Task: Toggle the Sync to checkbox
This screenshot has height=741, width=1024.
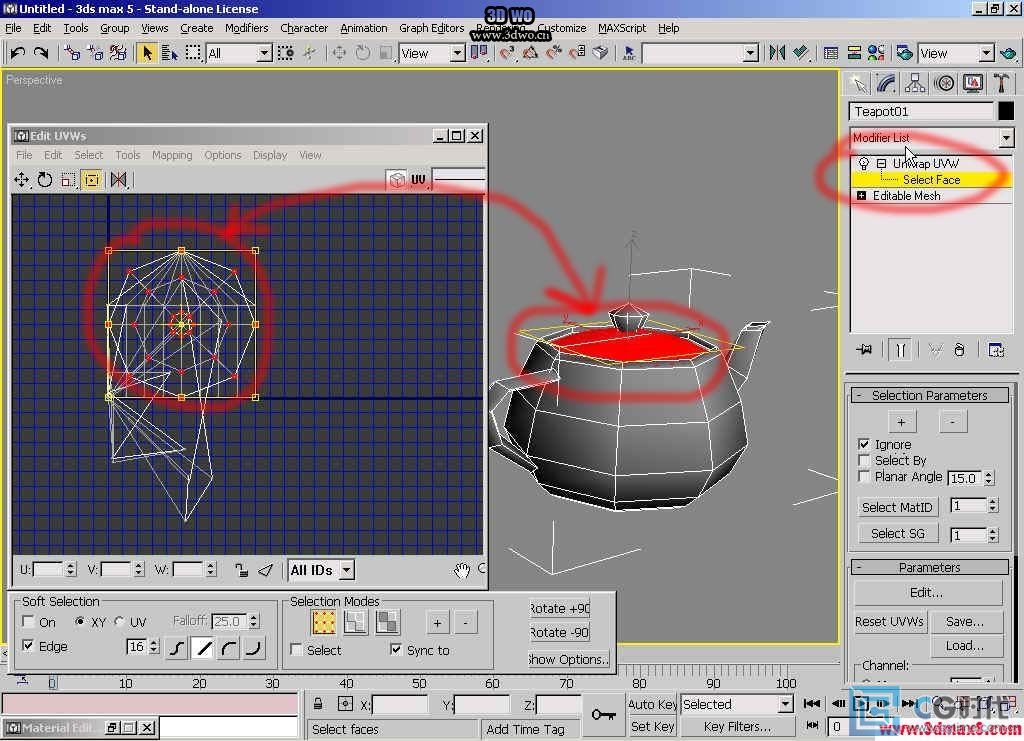Action: click(x=396, y=649)
